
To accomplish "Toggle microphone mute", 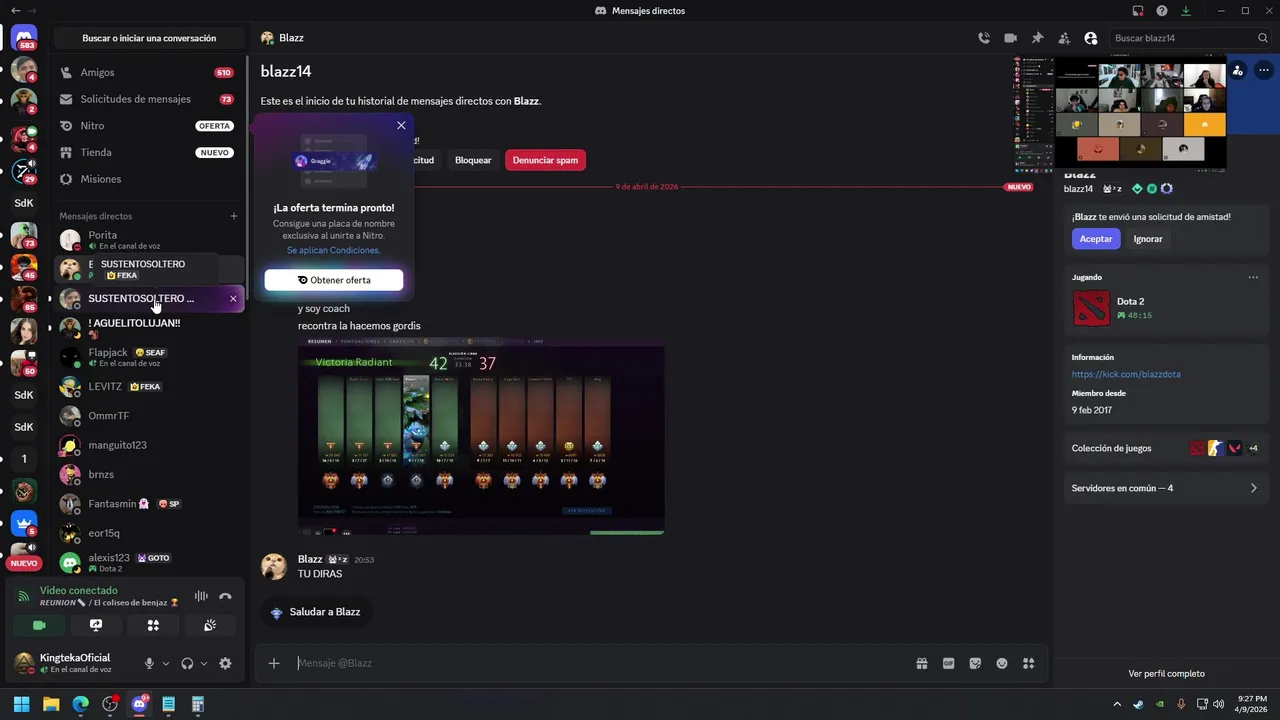I will click(x=149, y=663).
